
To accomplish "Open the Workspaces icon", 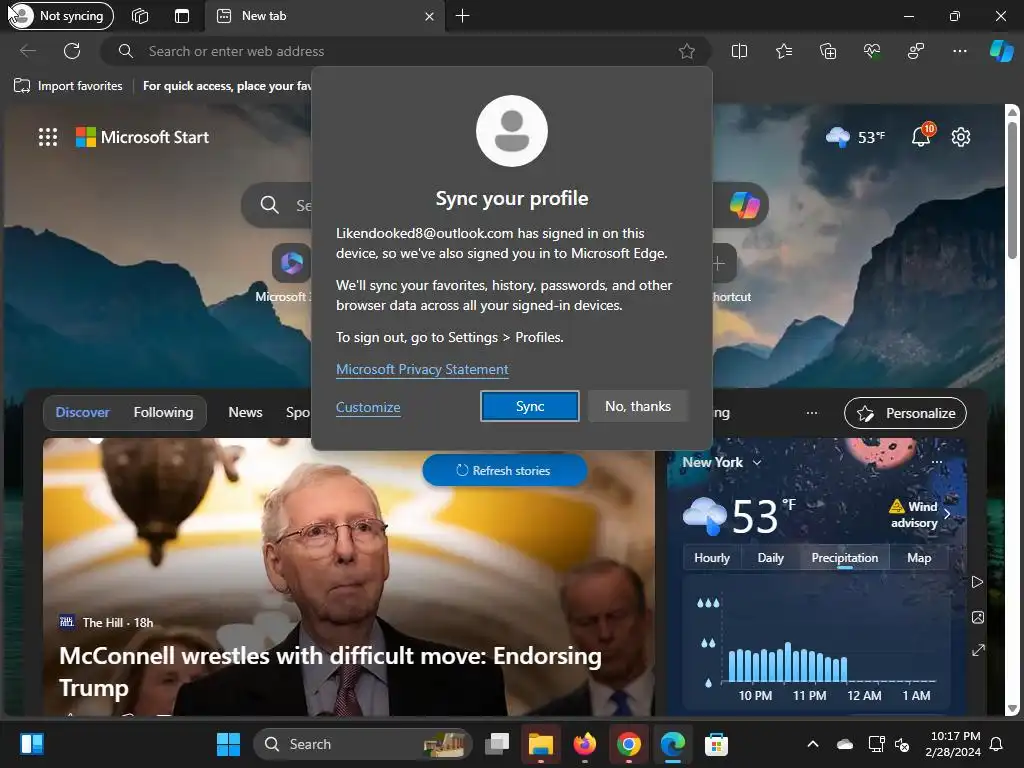I will pos(140,16).
